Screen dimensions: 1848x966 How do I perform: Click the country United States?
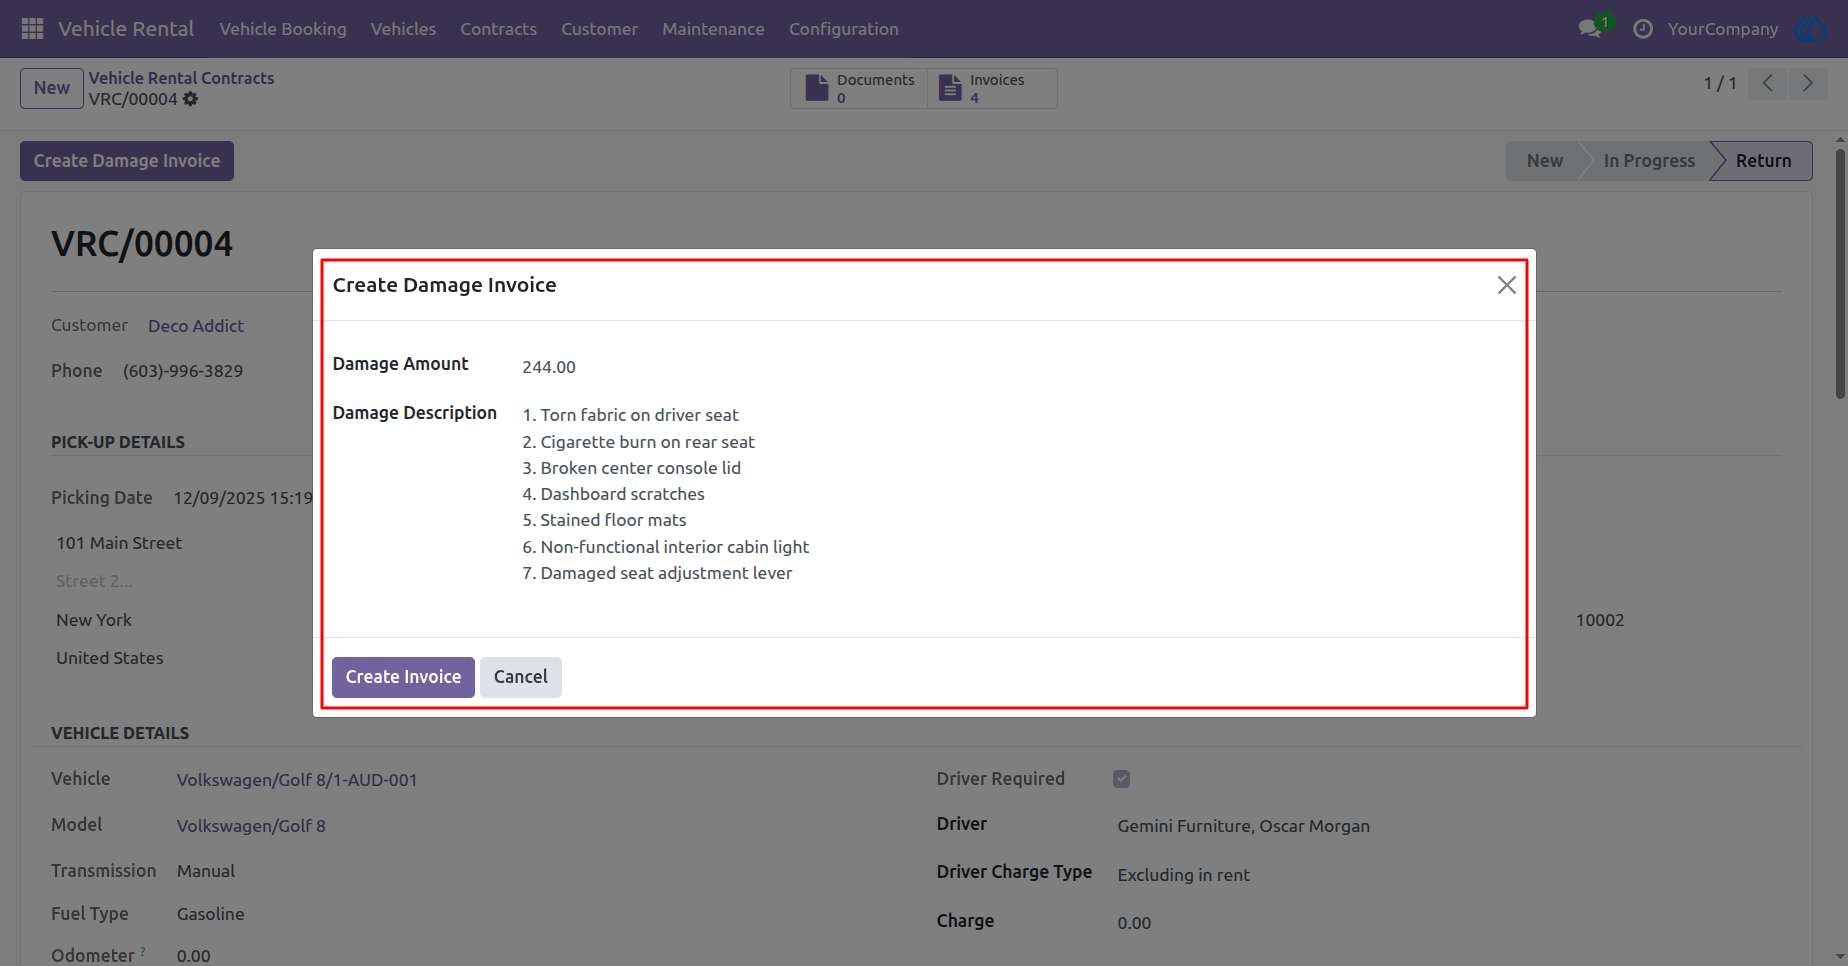[110, 658]
